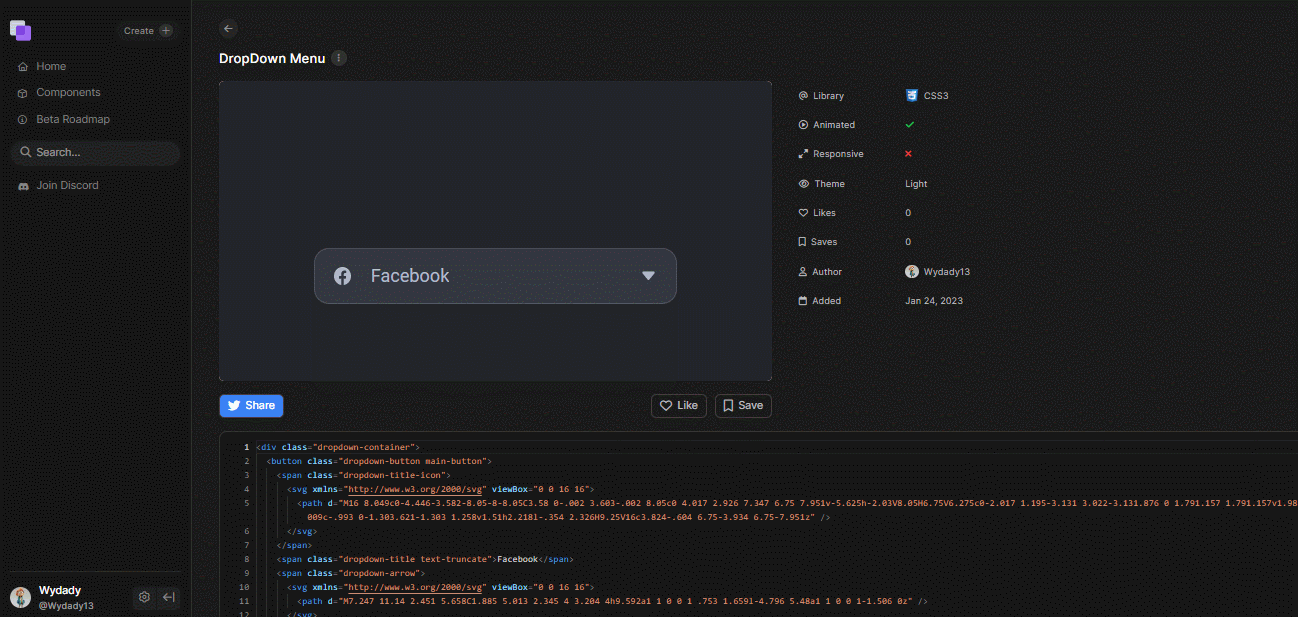Click the Components cube icon
Screen dimensions: 1298x617
coord(23,93)
